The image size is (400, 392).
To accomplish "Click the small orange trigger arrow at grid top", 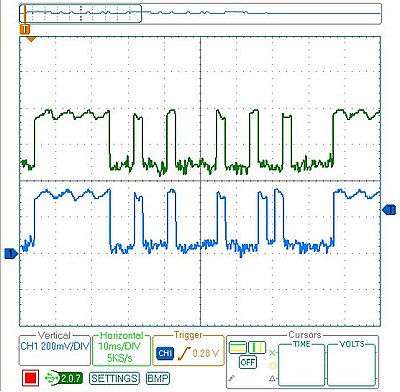I will [x=31, y=40].
